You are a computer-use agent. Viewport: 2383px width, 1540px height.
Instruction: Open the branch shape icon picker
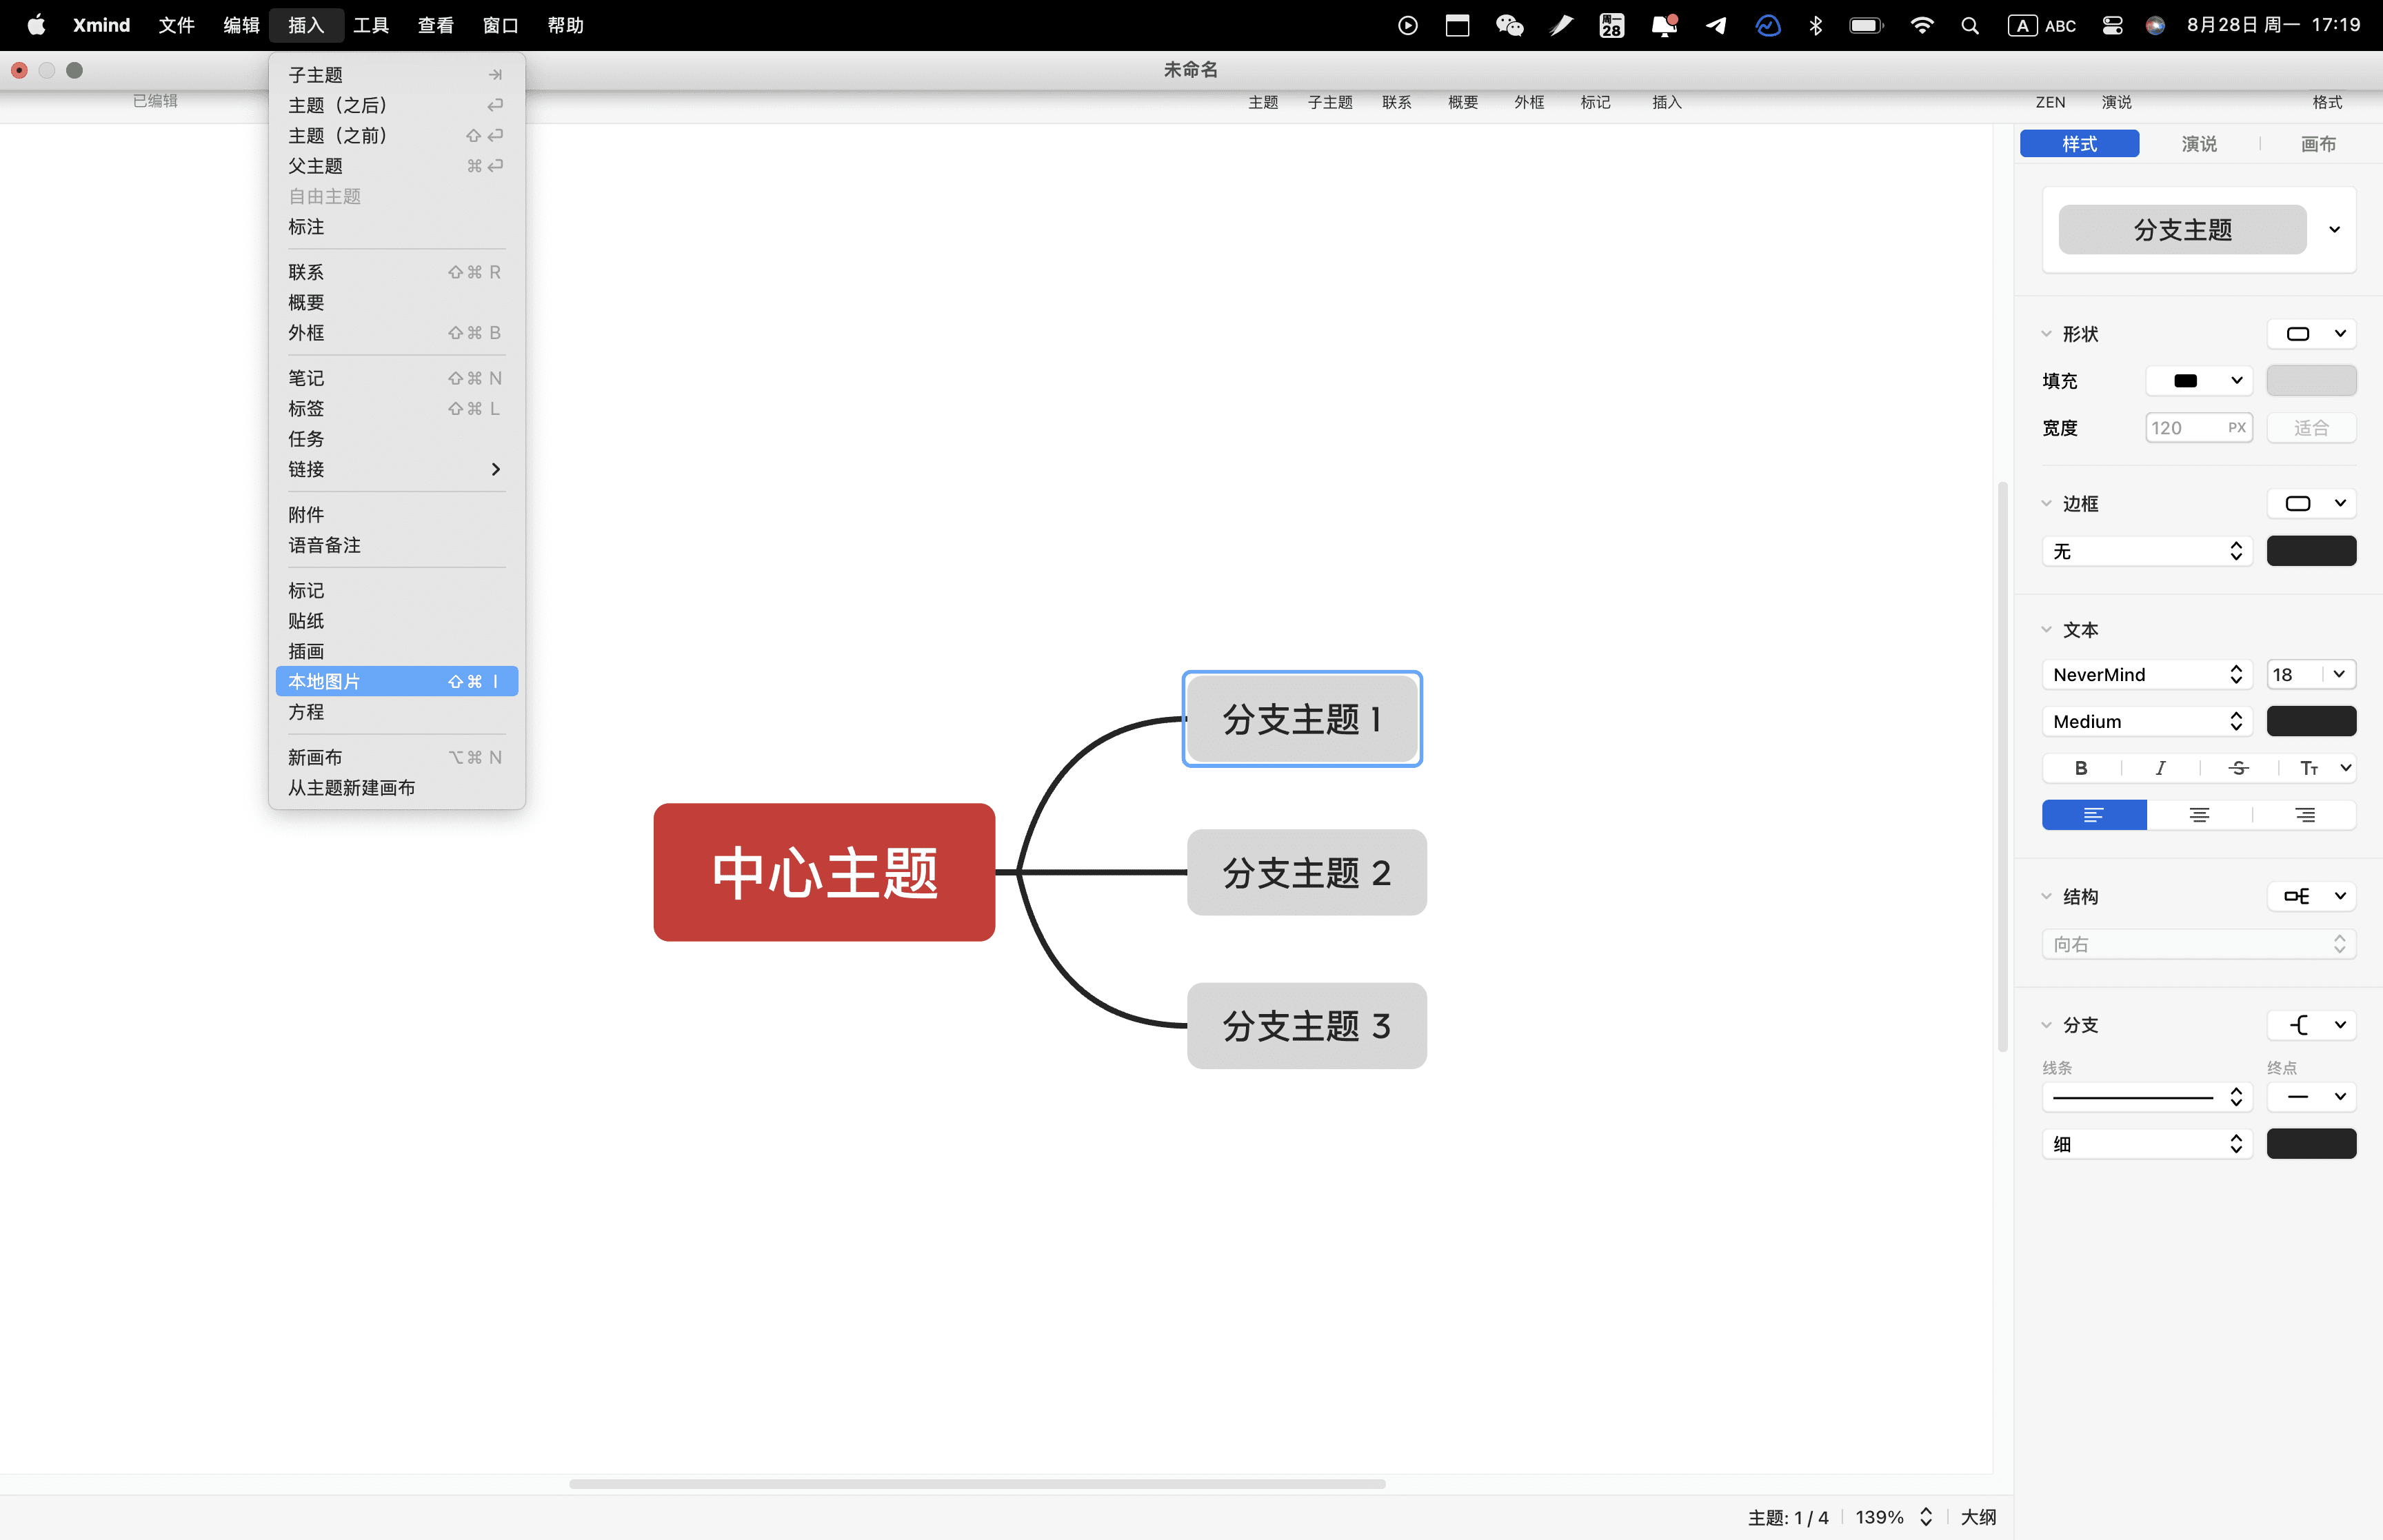pyautogui.click(x=2311, y=1025)
